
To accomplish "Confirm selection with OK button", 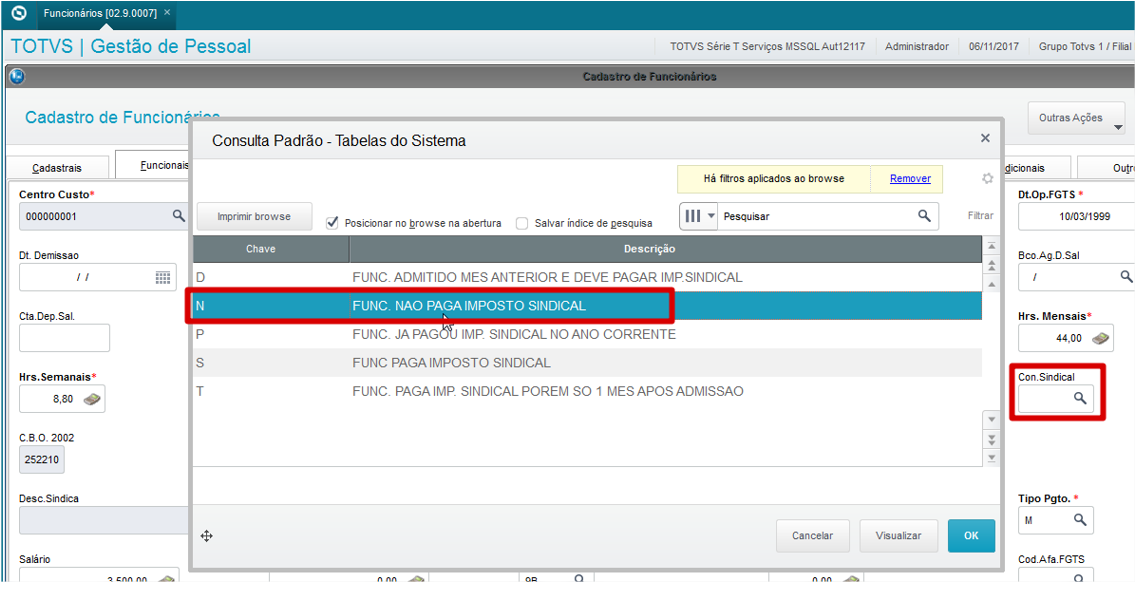I will pos(971,536).
